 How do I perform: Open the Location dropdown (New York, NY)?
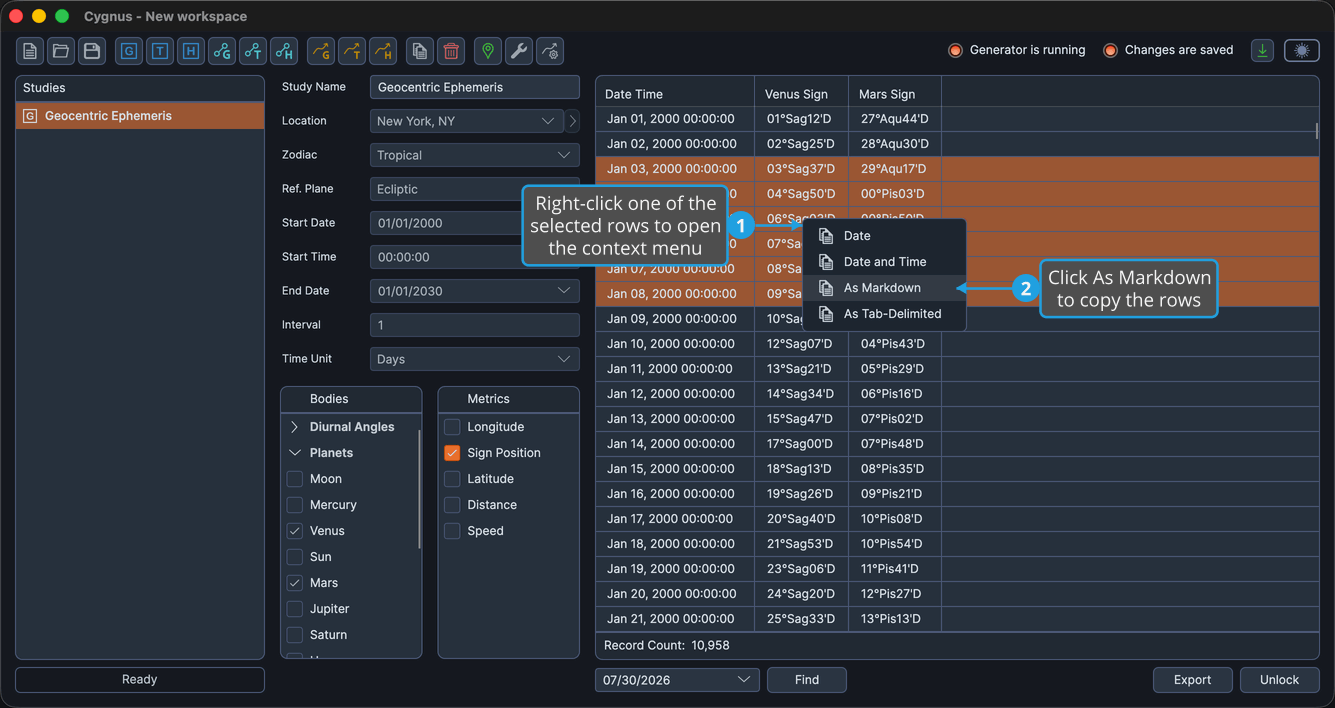[467, 121]
